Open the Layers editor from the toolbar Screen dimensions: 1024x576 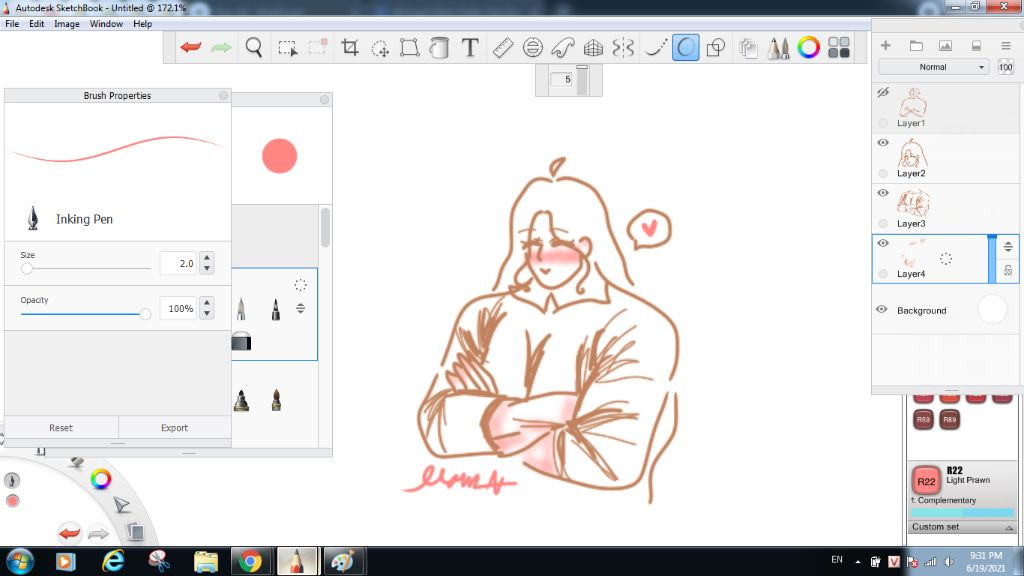click(x=748, y=48)
